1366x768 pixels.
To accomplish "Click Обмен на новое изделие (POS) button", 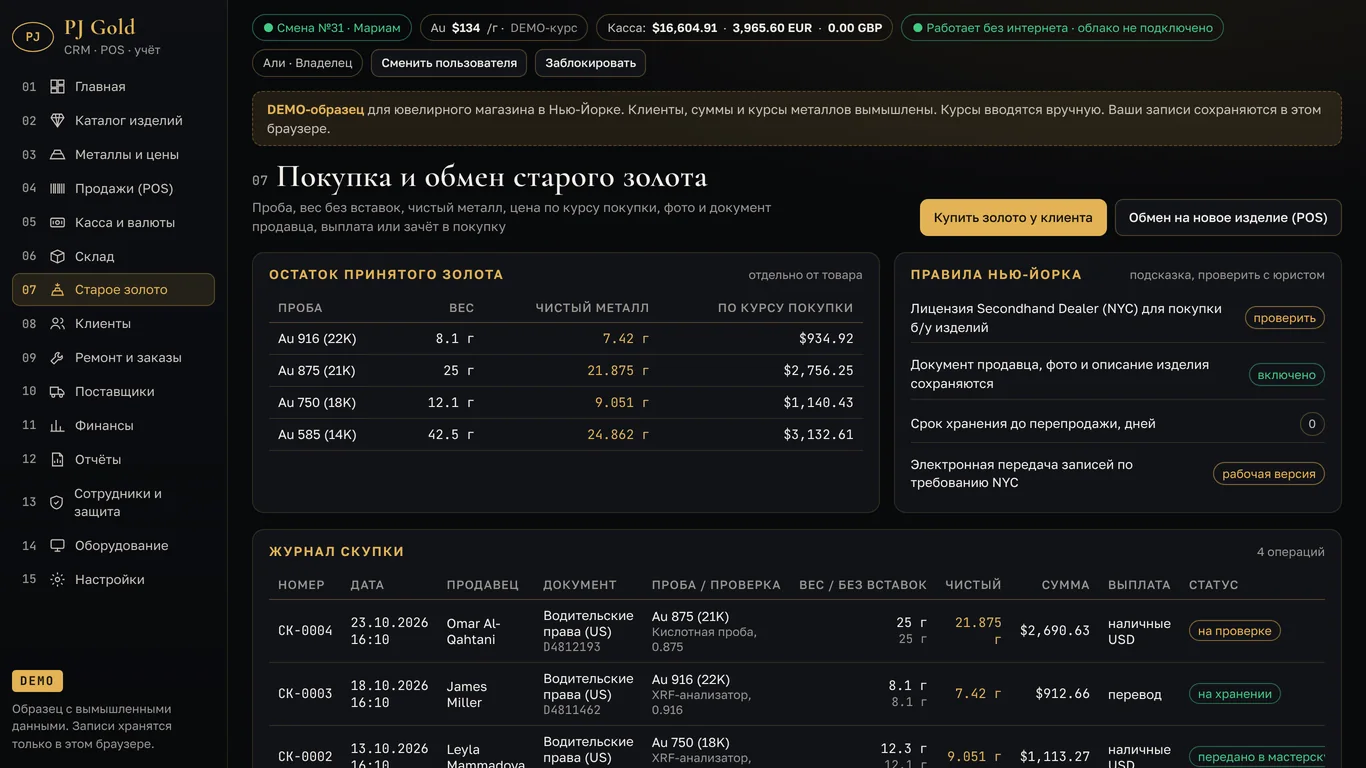I will click(1228, 218).
